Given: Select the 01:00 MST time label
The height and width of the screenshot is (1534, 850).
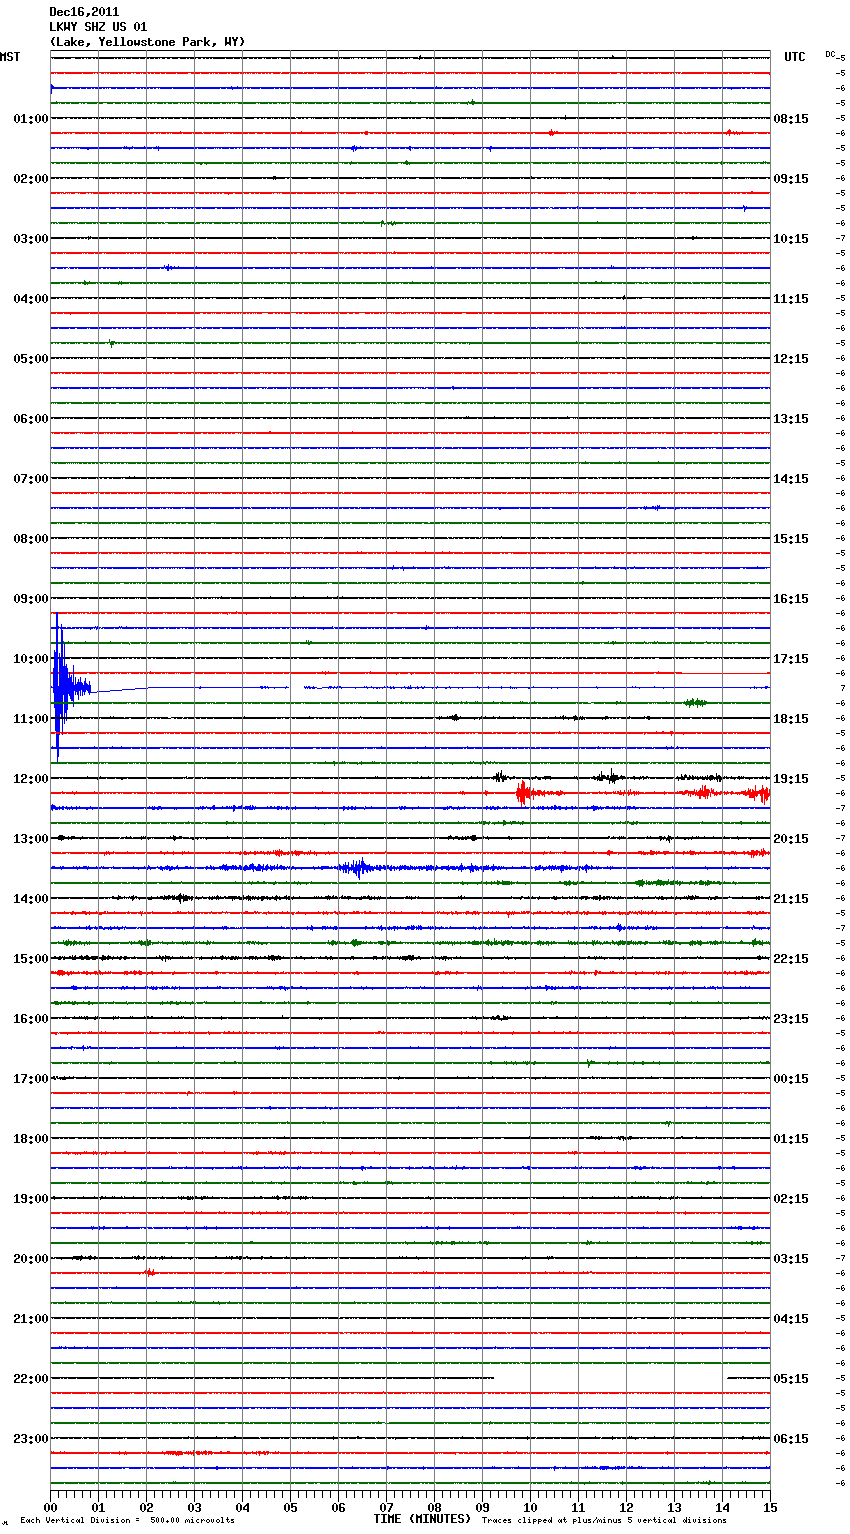Looking at the screenshot, I should pos(30,119).
